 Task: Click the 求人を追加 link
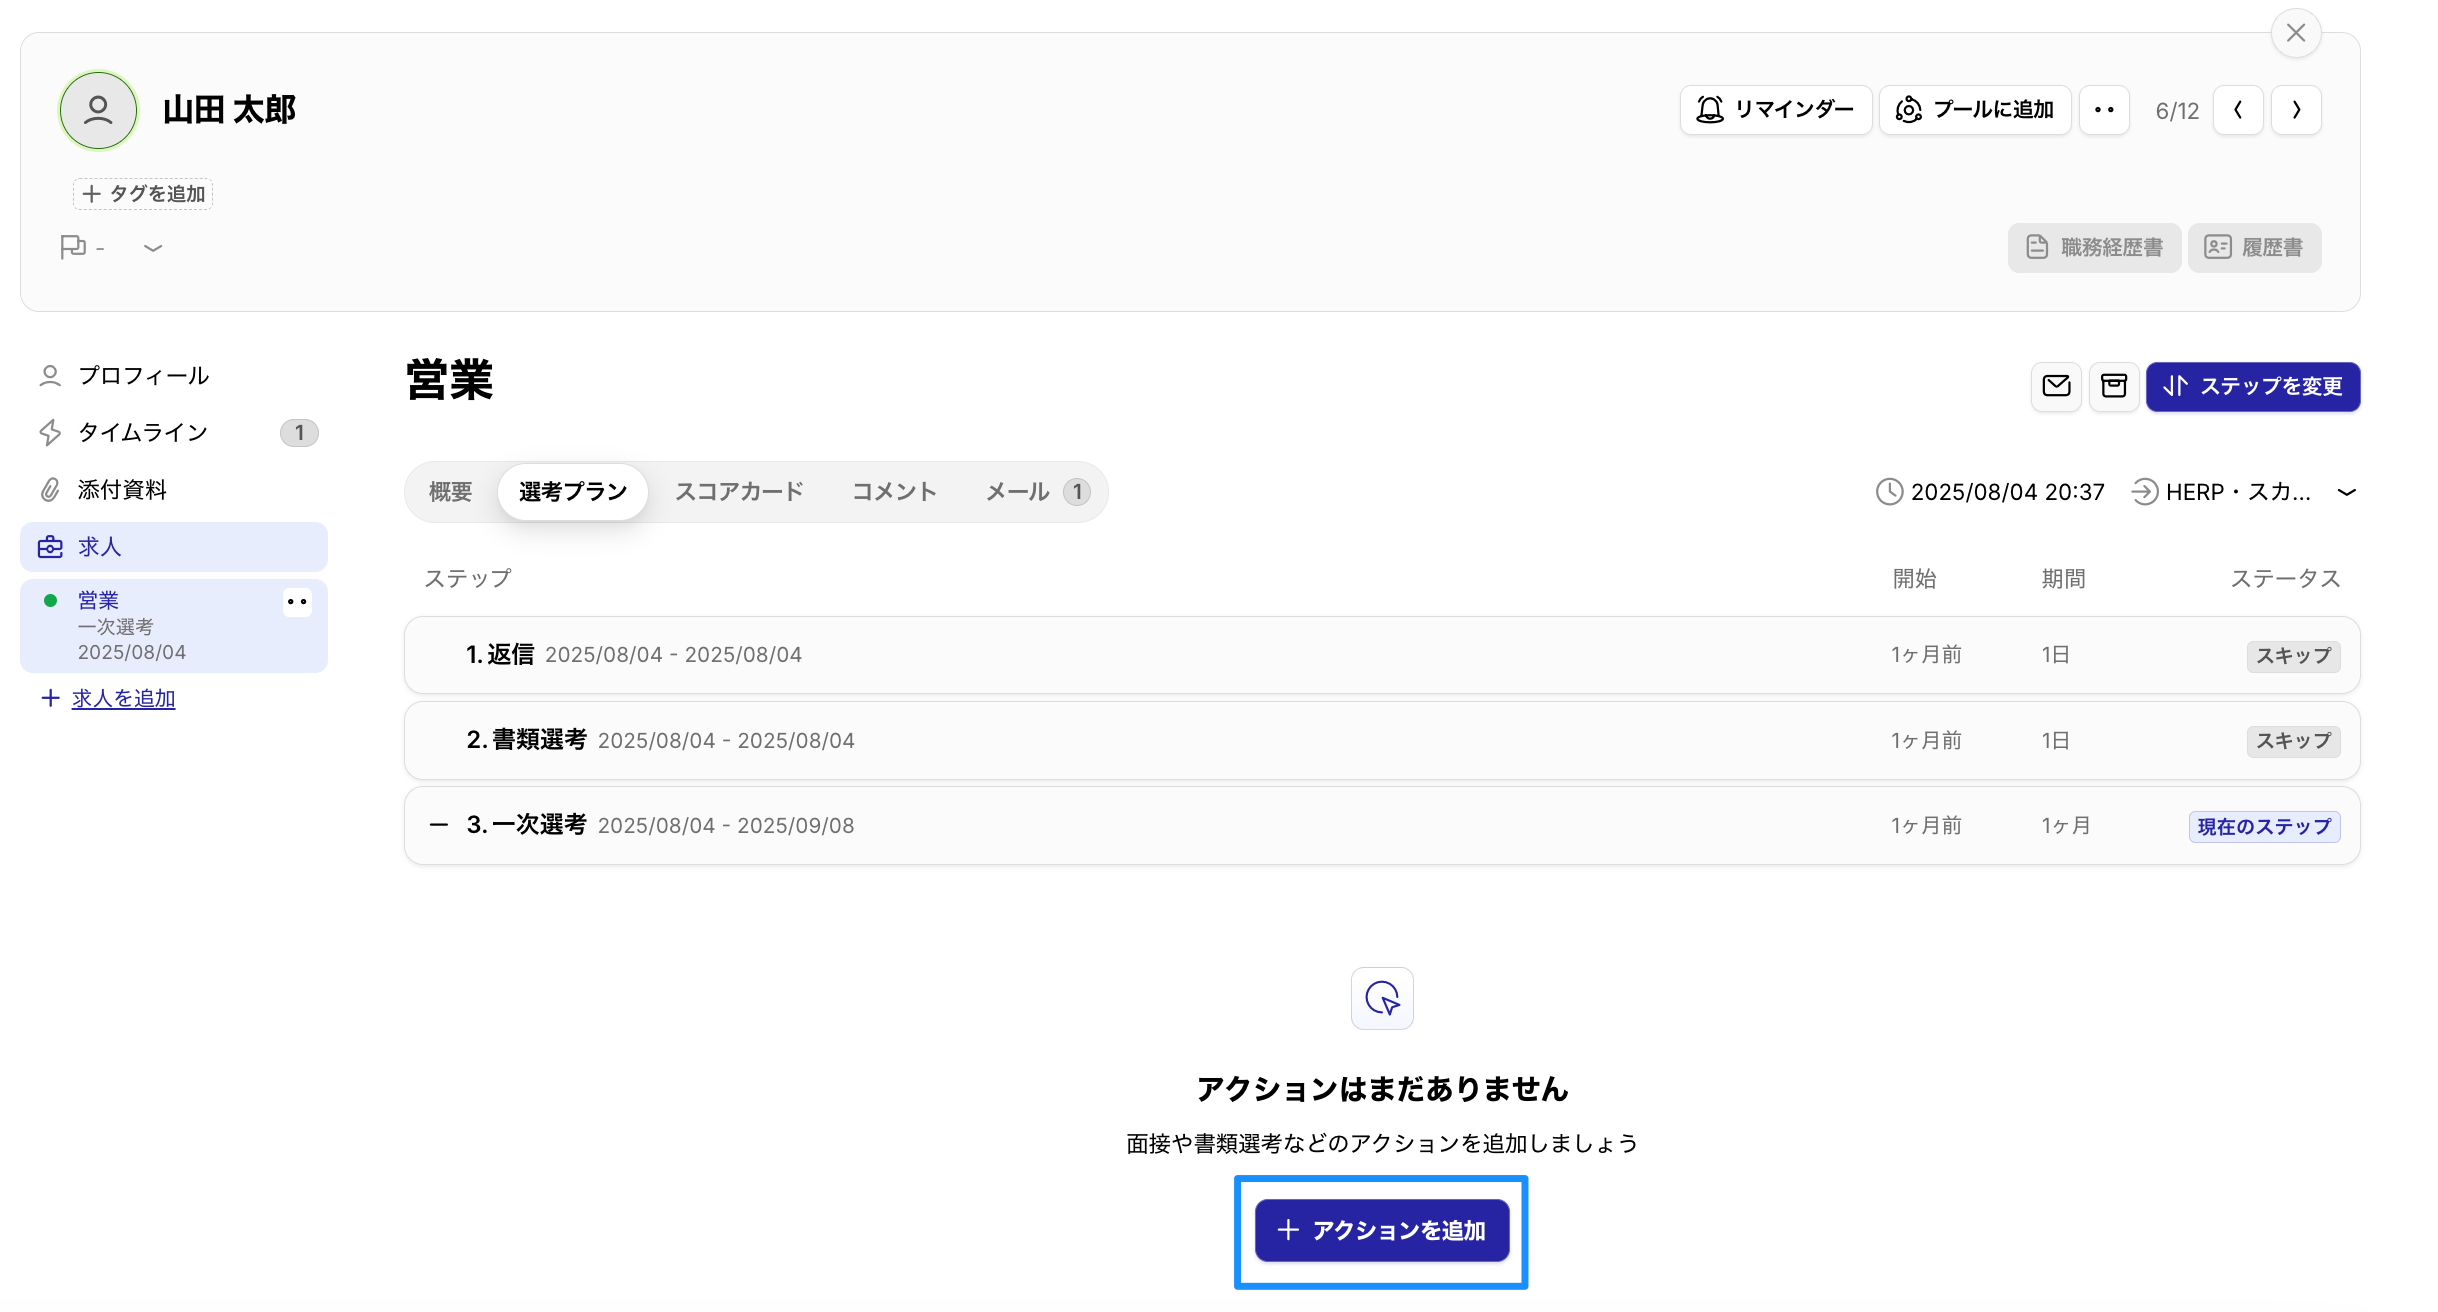click(x=123, y=698)
